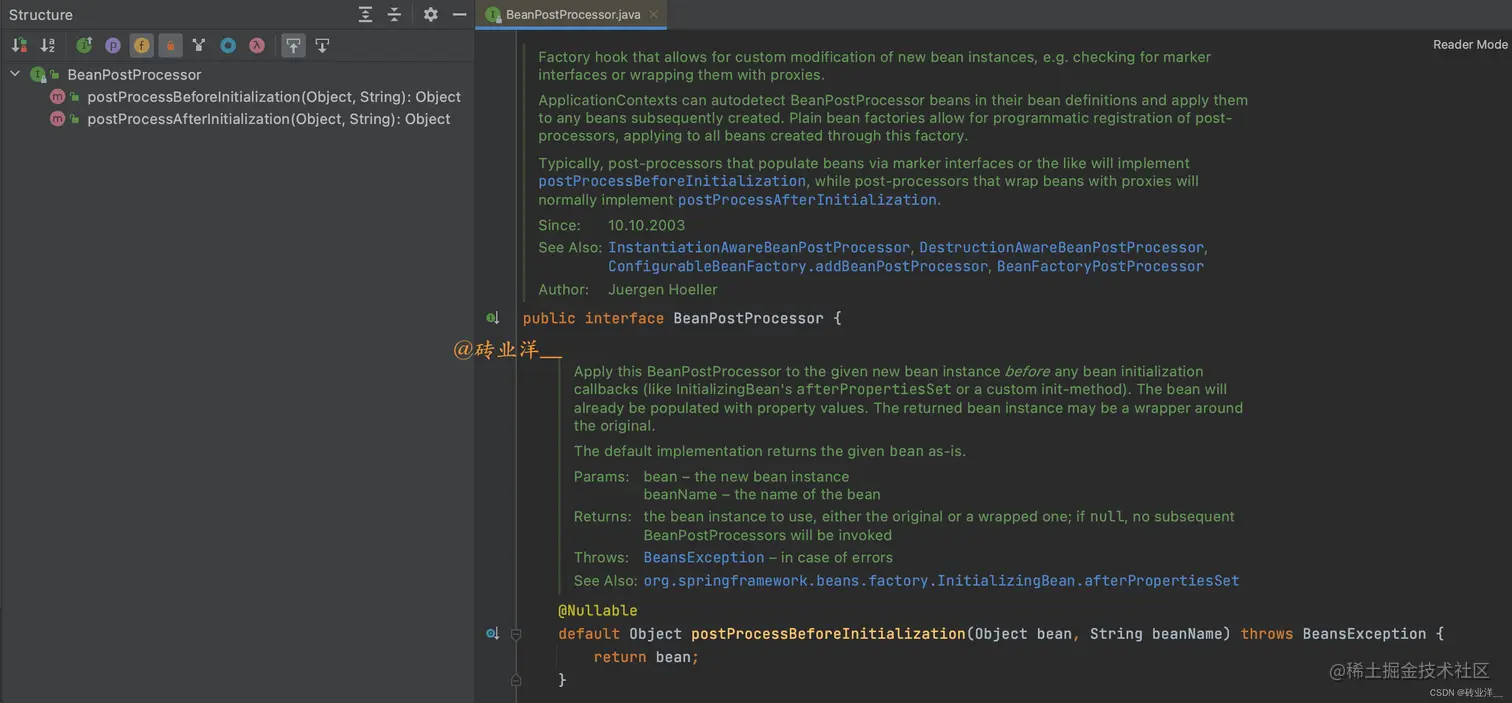The image size is (1512, 703).
Task: Open InitializingBean.afterPropertiesSet See Also link
Action: coord(941,580)
